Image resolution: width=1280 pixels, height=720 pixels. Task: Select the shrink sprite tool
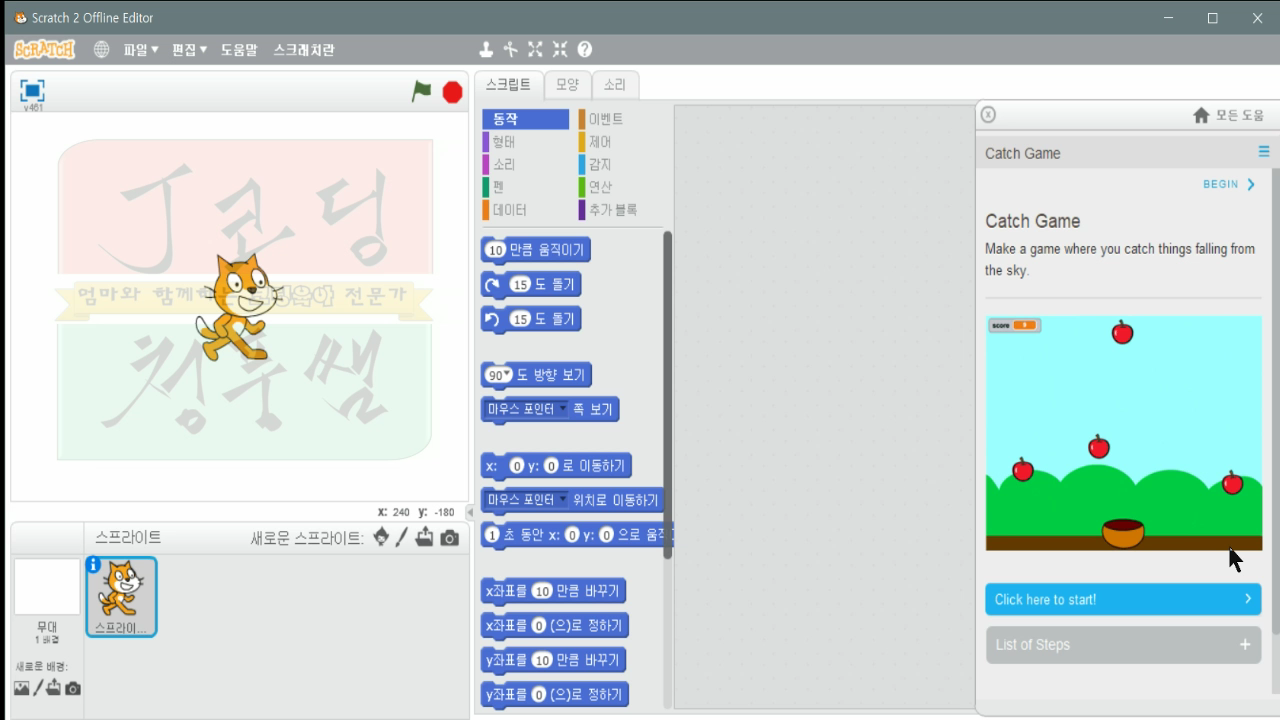[x=560, y=50]
